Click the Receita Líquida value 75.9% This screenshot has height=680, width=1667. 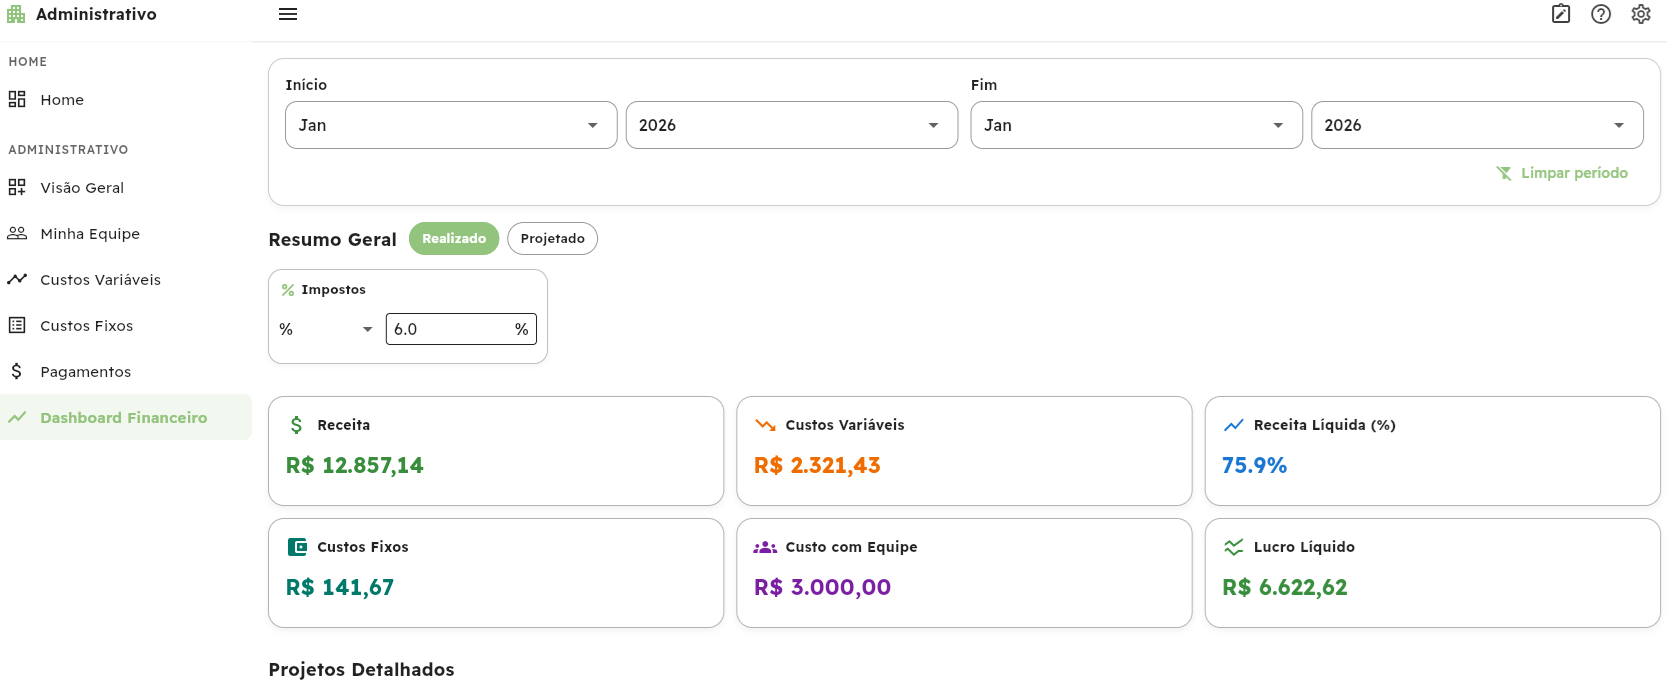1254,465
